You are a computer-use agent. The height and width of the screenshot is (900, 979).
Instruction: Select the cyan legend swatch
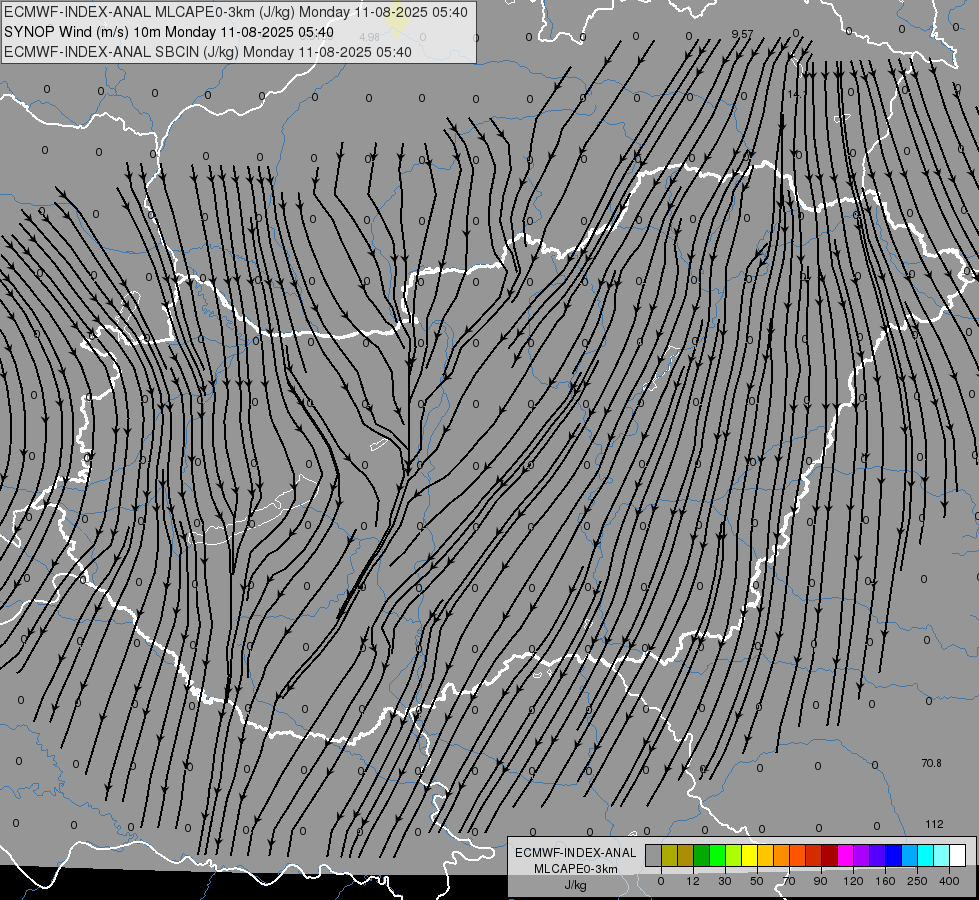(x=925, y=855)
